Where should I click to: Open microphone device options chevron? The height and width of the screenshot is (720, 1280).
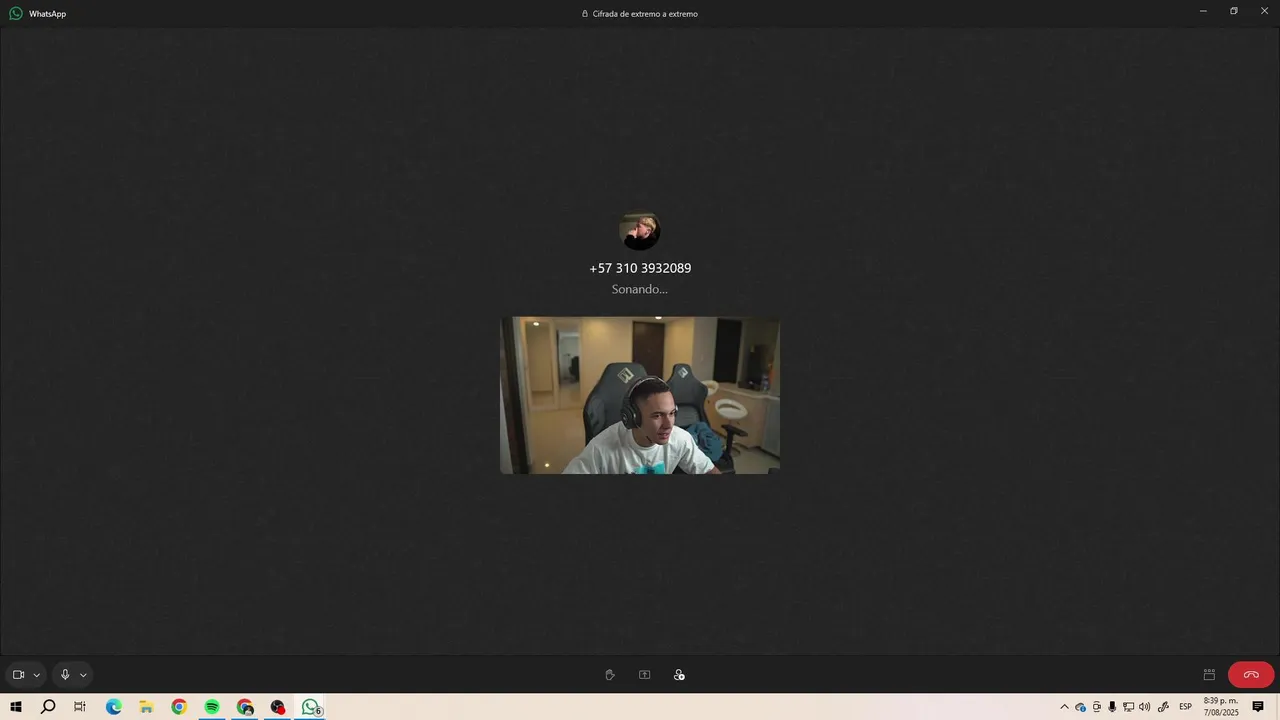point(83,675)
